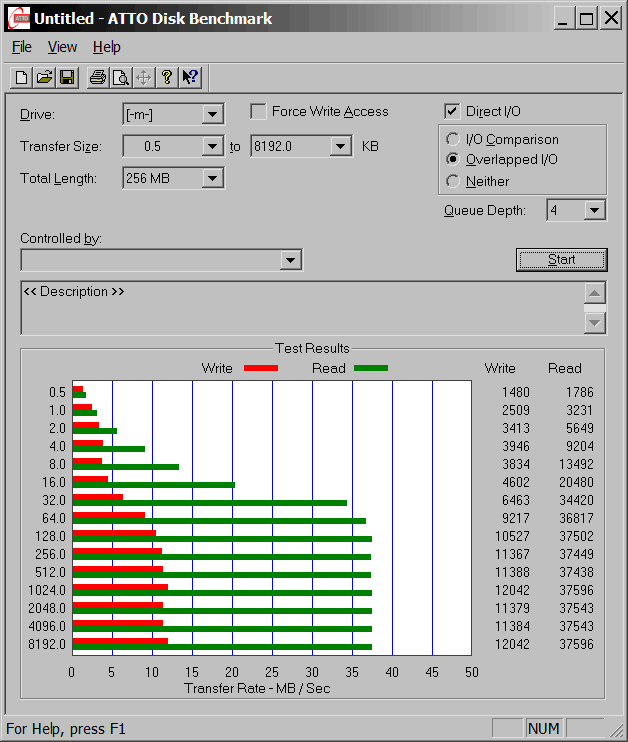The image size is (628, 742).
Task: Open the Queue Depth dropdown
Action: 595,210
